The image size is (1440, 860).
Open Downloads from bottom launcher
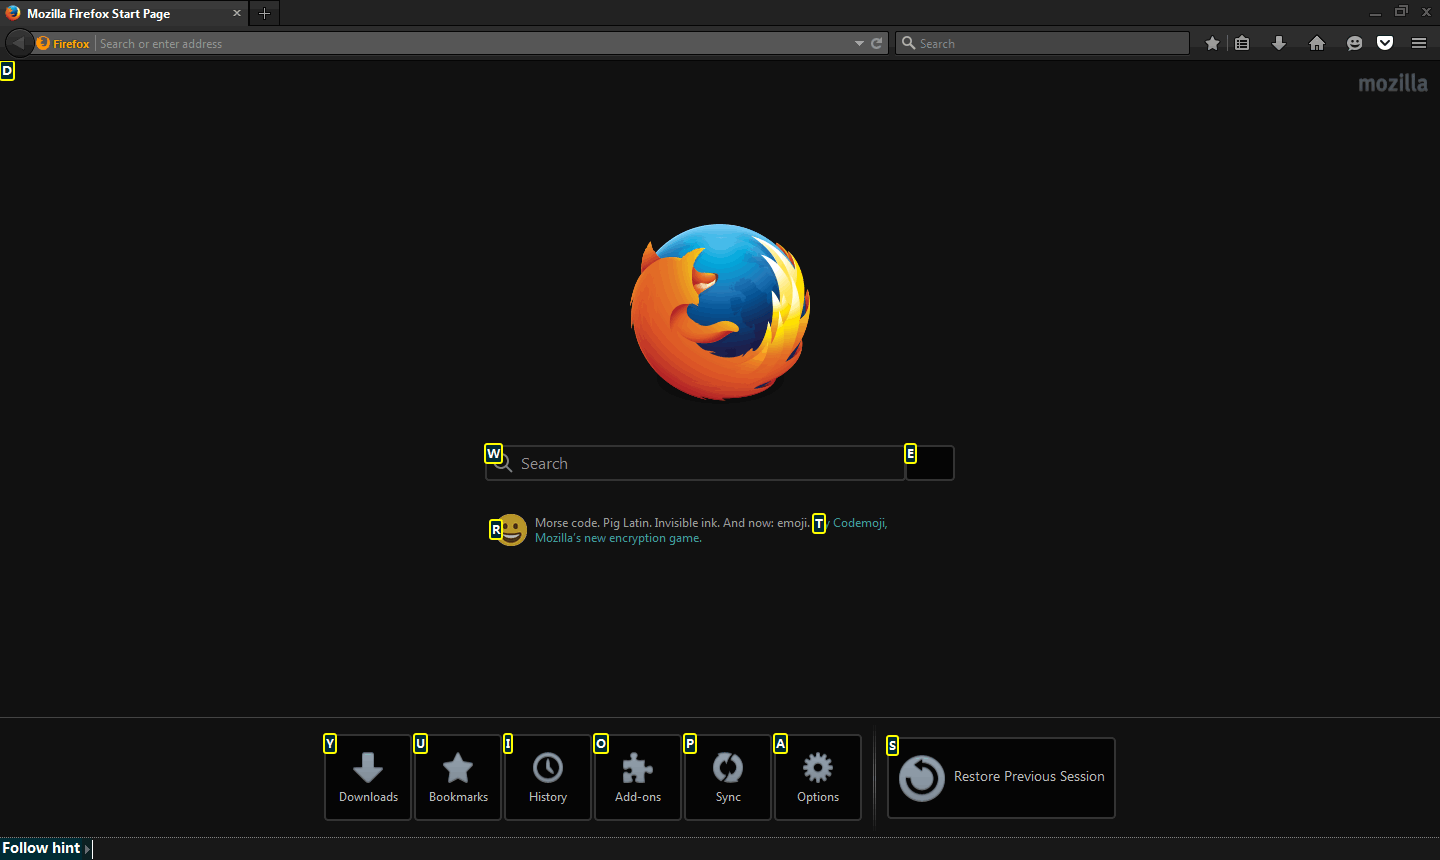click(x=368, y=777)
